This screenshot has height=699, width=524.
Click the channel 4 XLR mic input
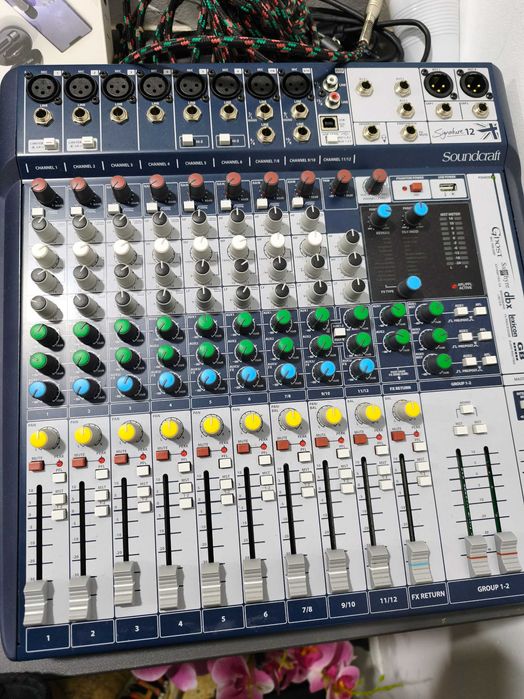pos(154,86)
